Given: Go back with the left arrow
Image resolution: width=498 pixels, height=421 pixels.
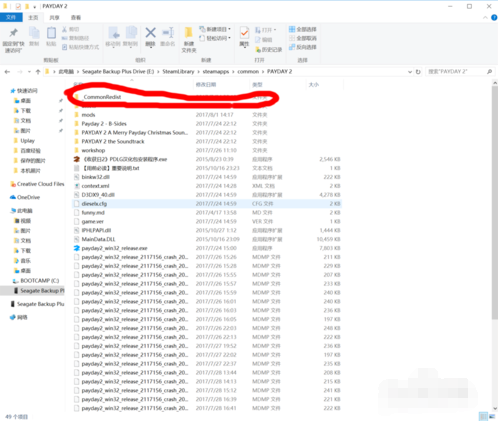Looking at the screenshot, I should click(x=7, y=72).
